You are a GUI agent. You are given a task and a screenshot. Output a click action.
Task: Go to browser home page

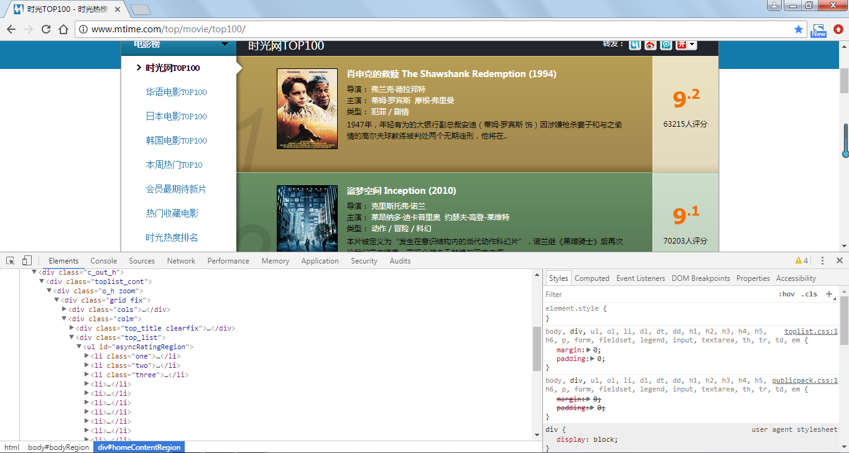(64, 29)
